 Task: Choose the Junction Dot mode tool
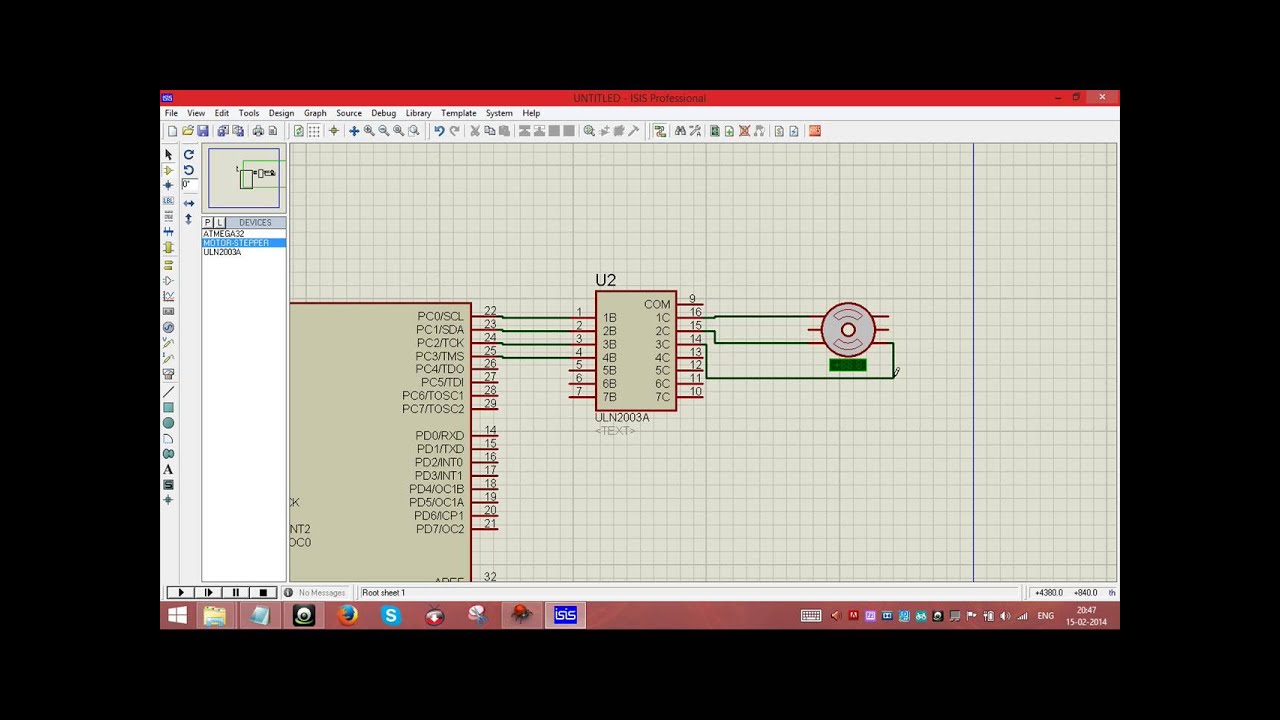pos(168,185)
